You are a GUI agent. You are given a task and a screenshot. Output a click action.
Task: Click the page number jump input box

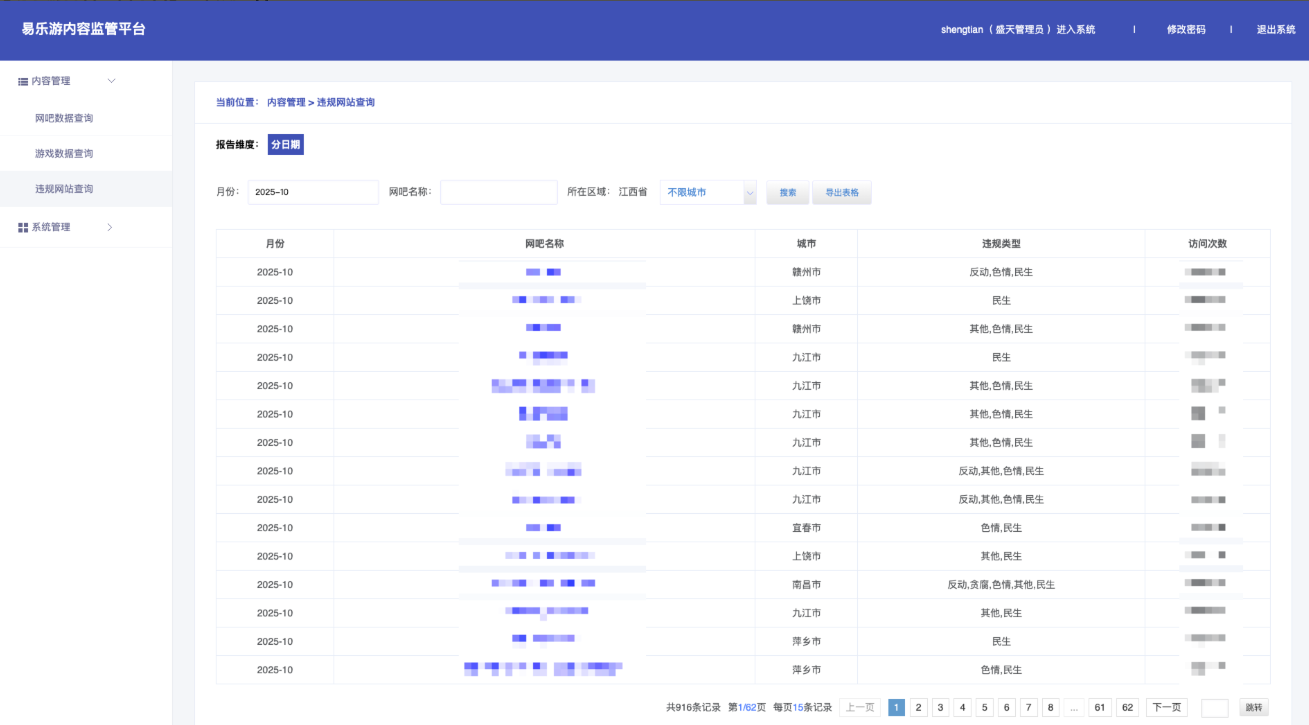(1214, 708)
